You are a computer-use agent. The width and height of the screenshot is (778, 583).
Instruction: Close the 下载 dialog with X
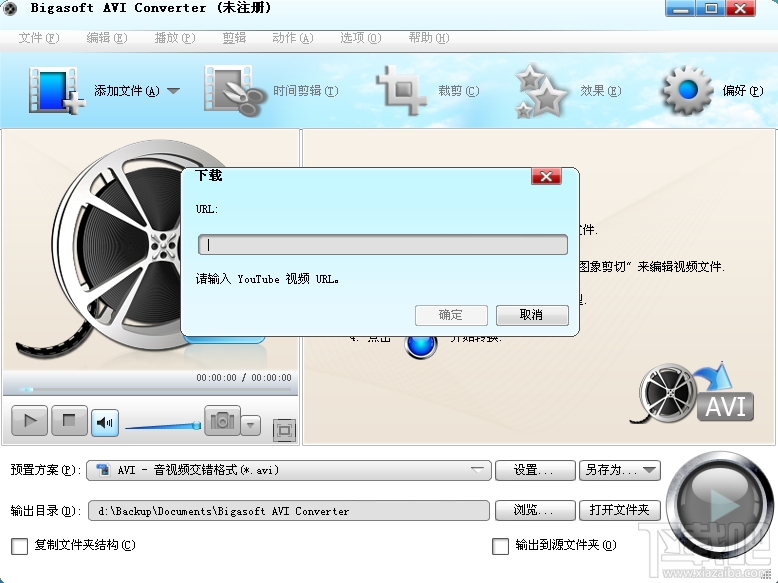(x=546, y=177)
